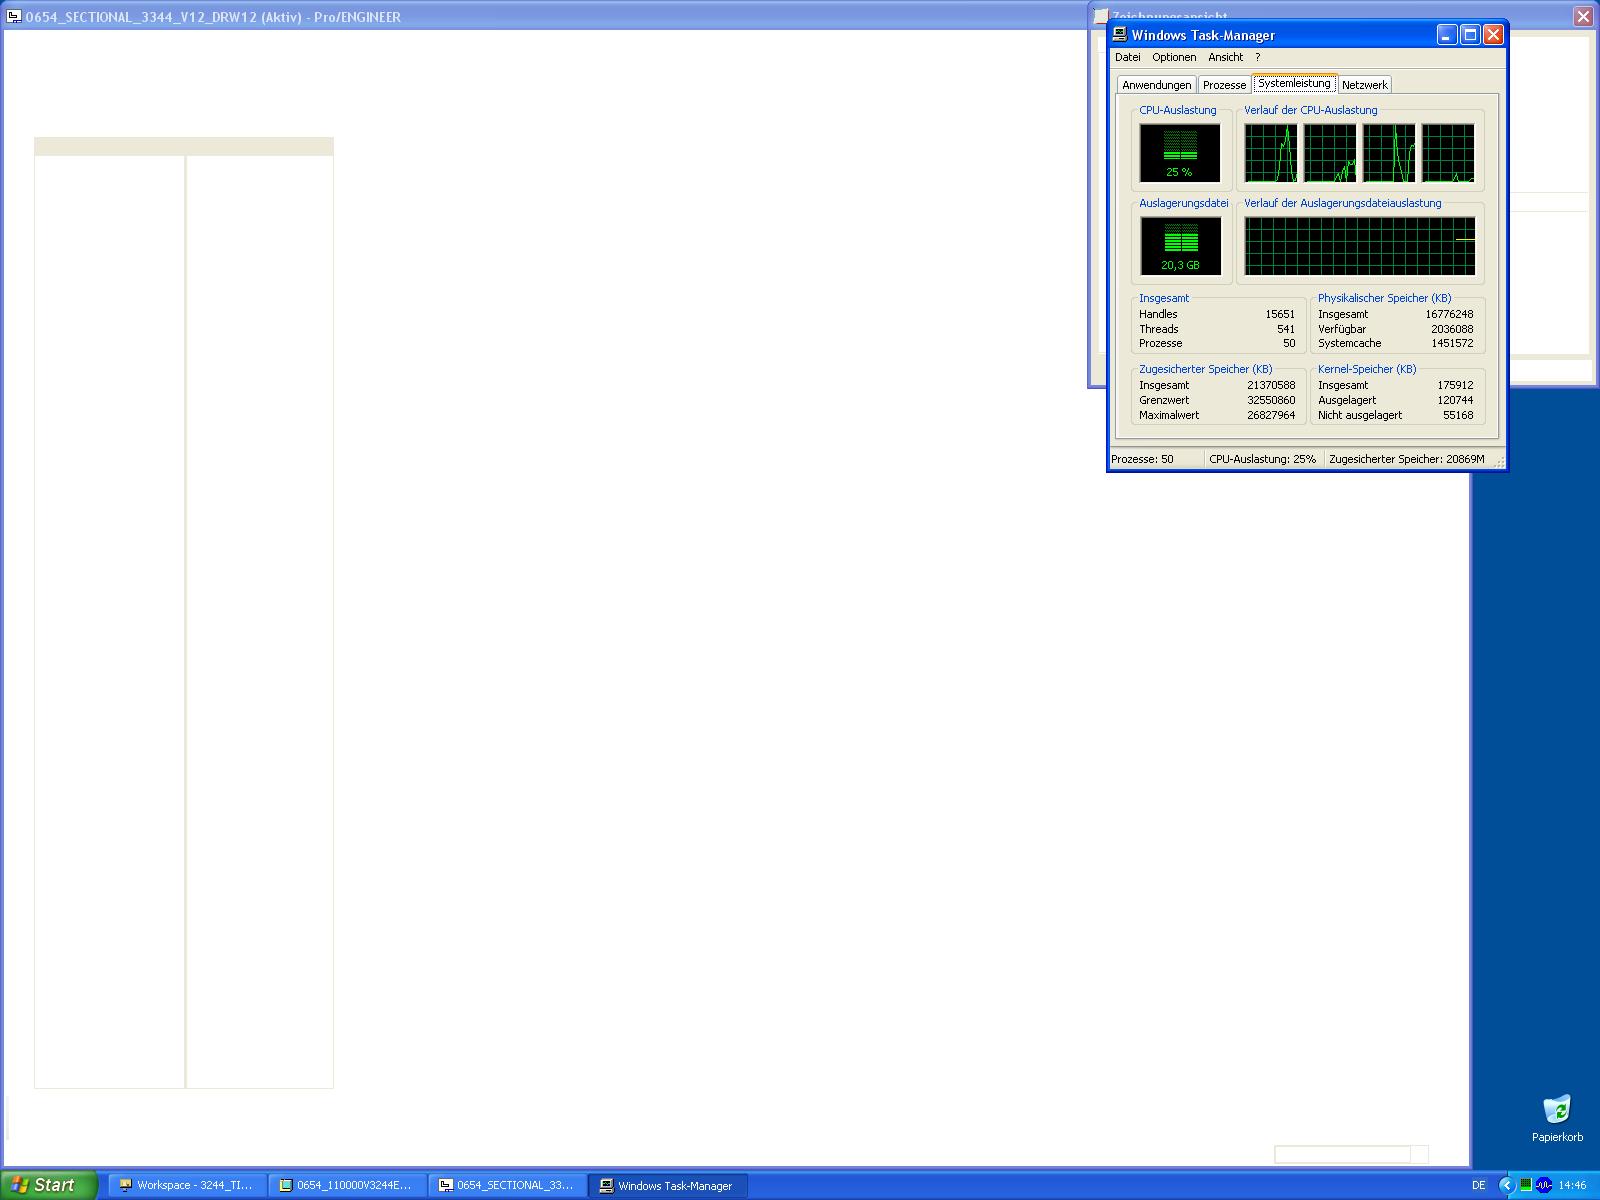This screenshot has height=1200, width=1600.
Task: Click the Pro/ENGINEER window title icon
Action: [14, 16]
